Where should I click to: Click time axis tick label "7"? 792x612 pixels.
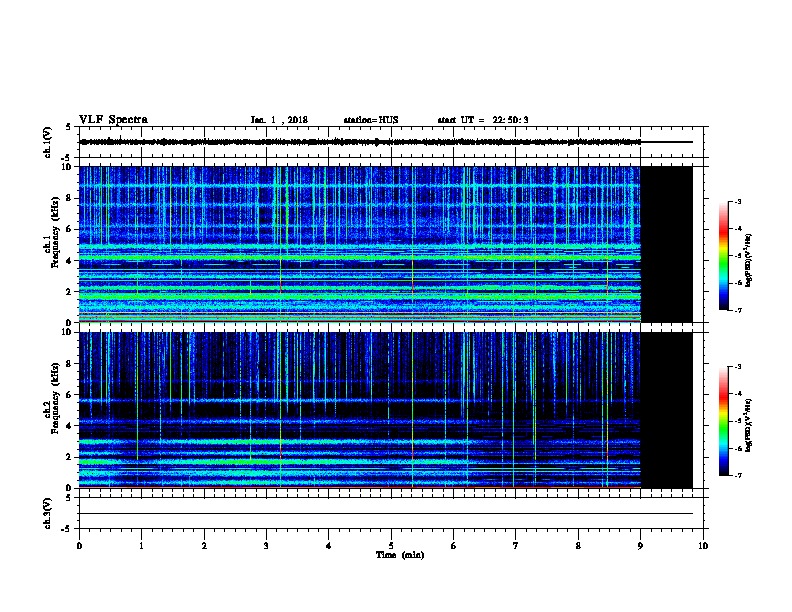click(x=516, y=546)
